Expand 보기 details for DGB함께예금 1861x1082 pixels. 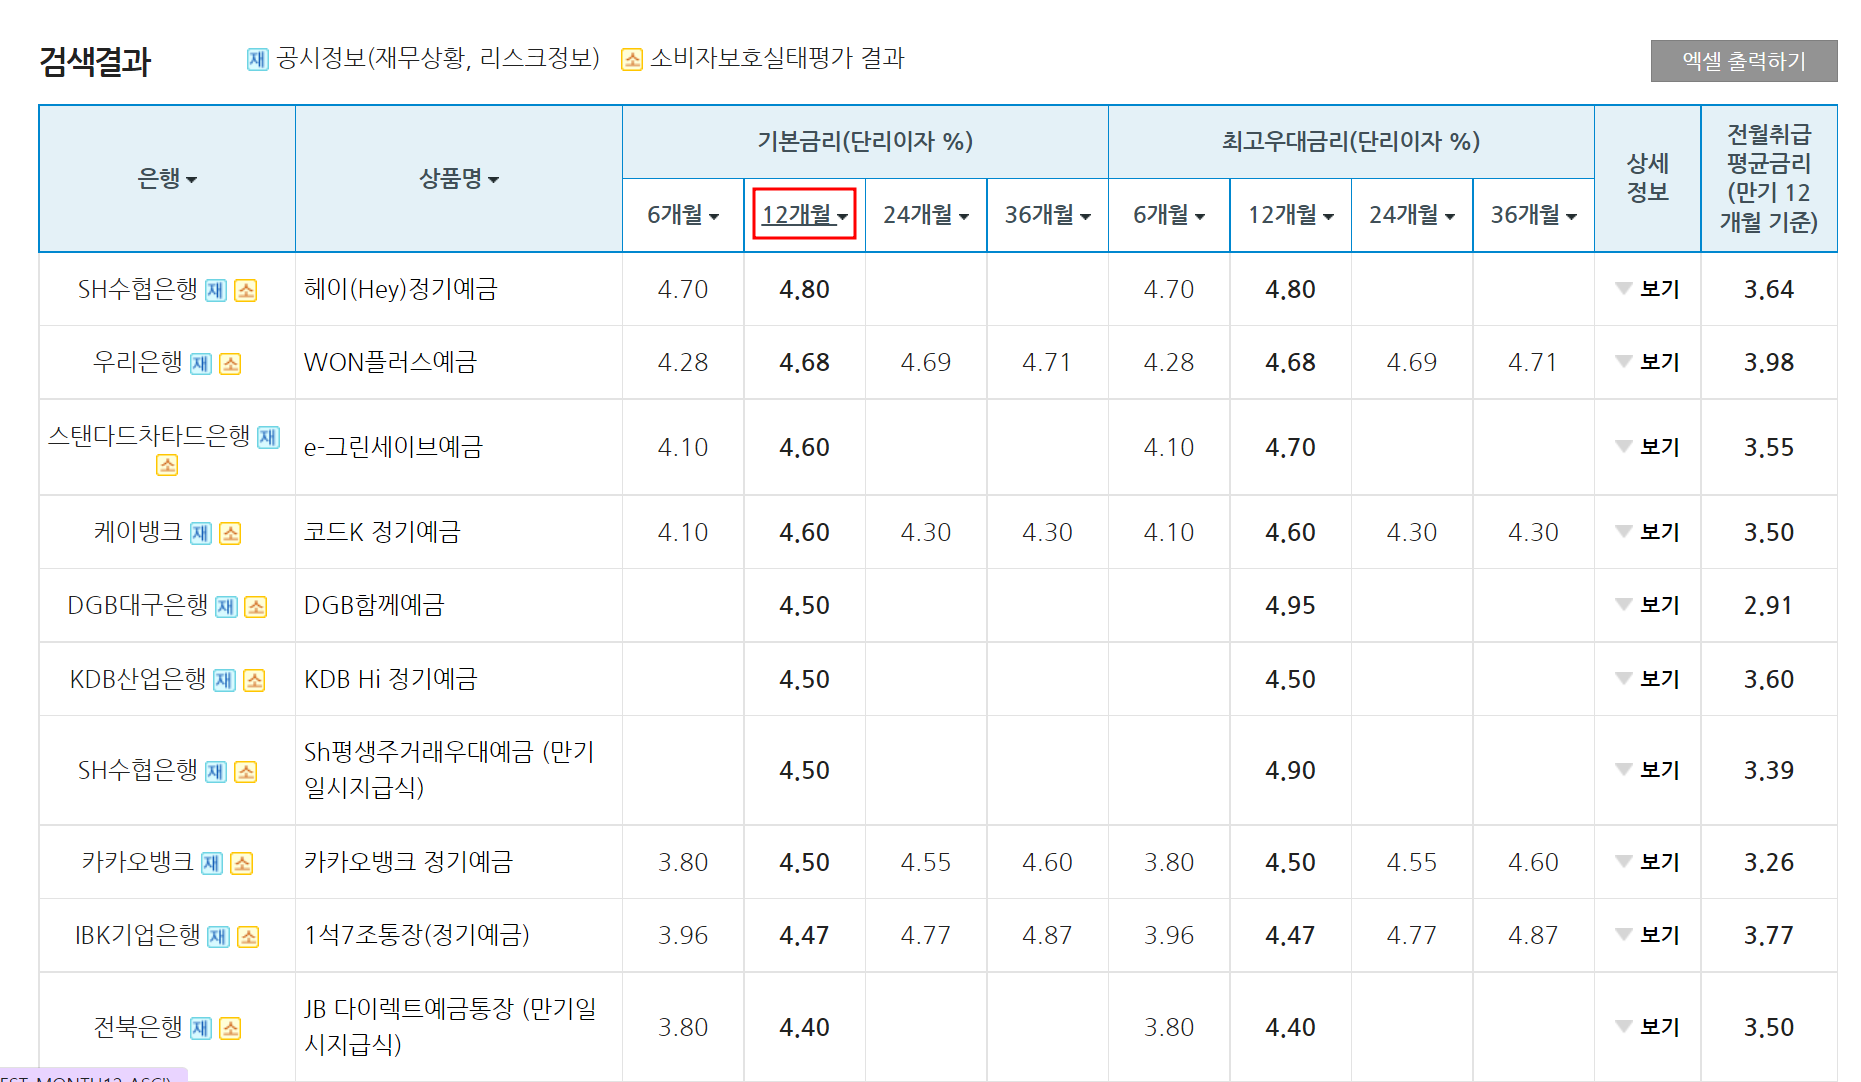pyautogui.click(x=1648, y=605)
